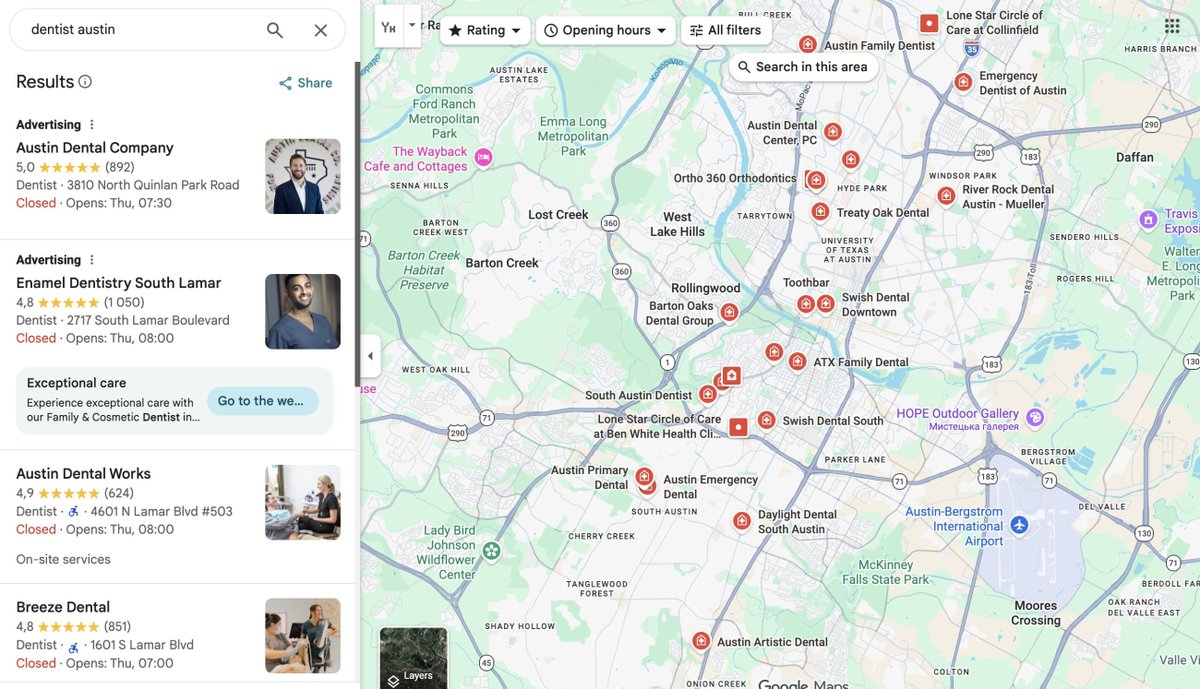
Task: Select the Lone Star Ben White clinic pin
Action: click(x=738, y=427)
